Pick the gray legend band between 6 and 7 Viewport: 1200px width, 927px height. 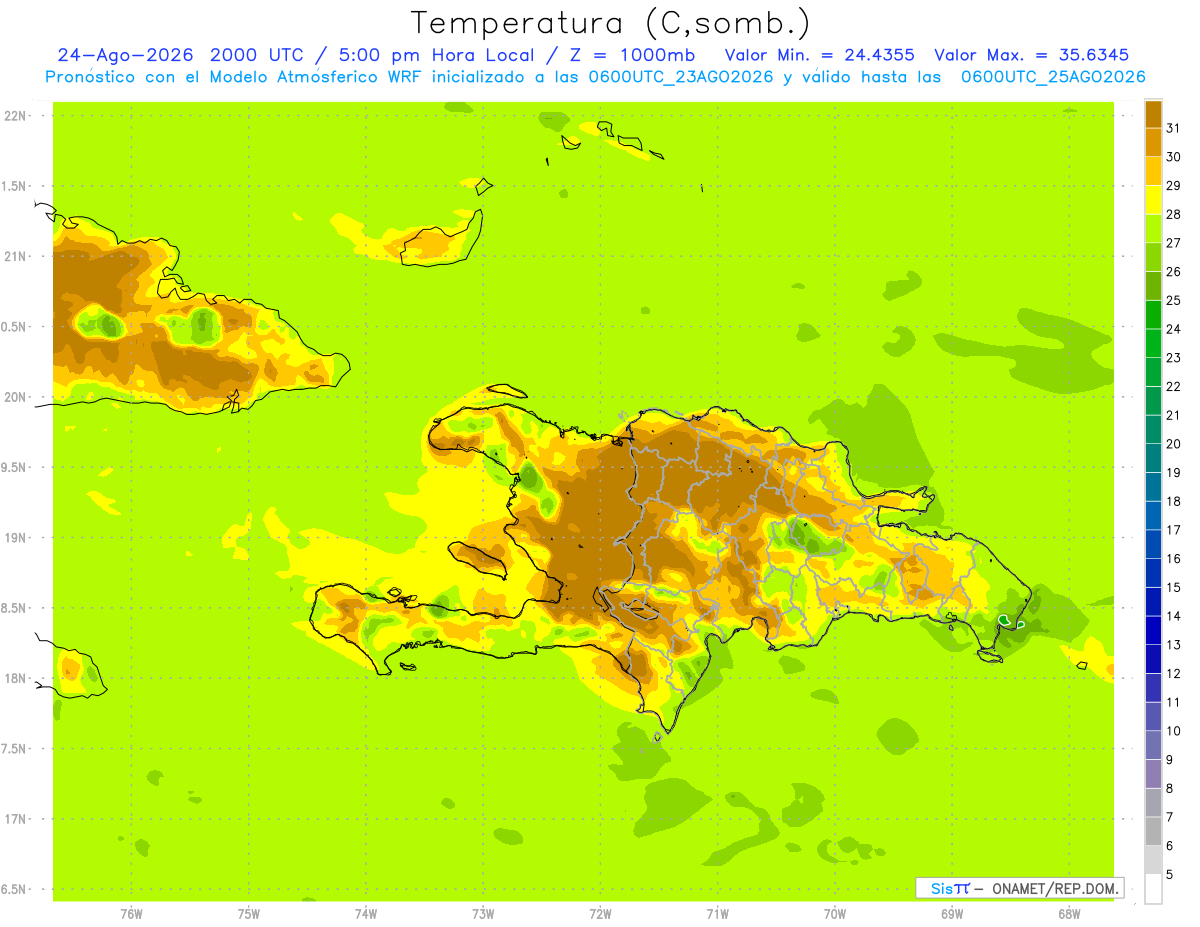(x=1153, y=831)
